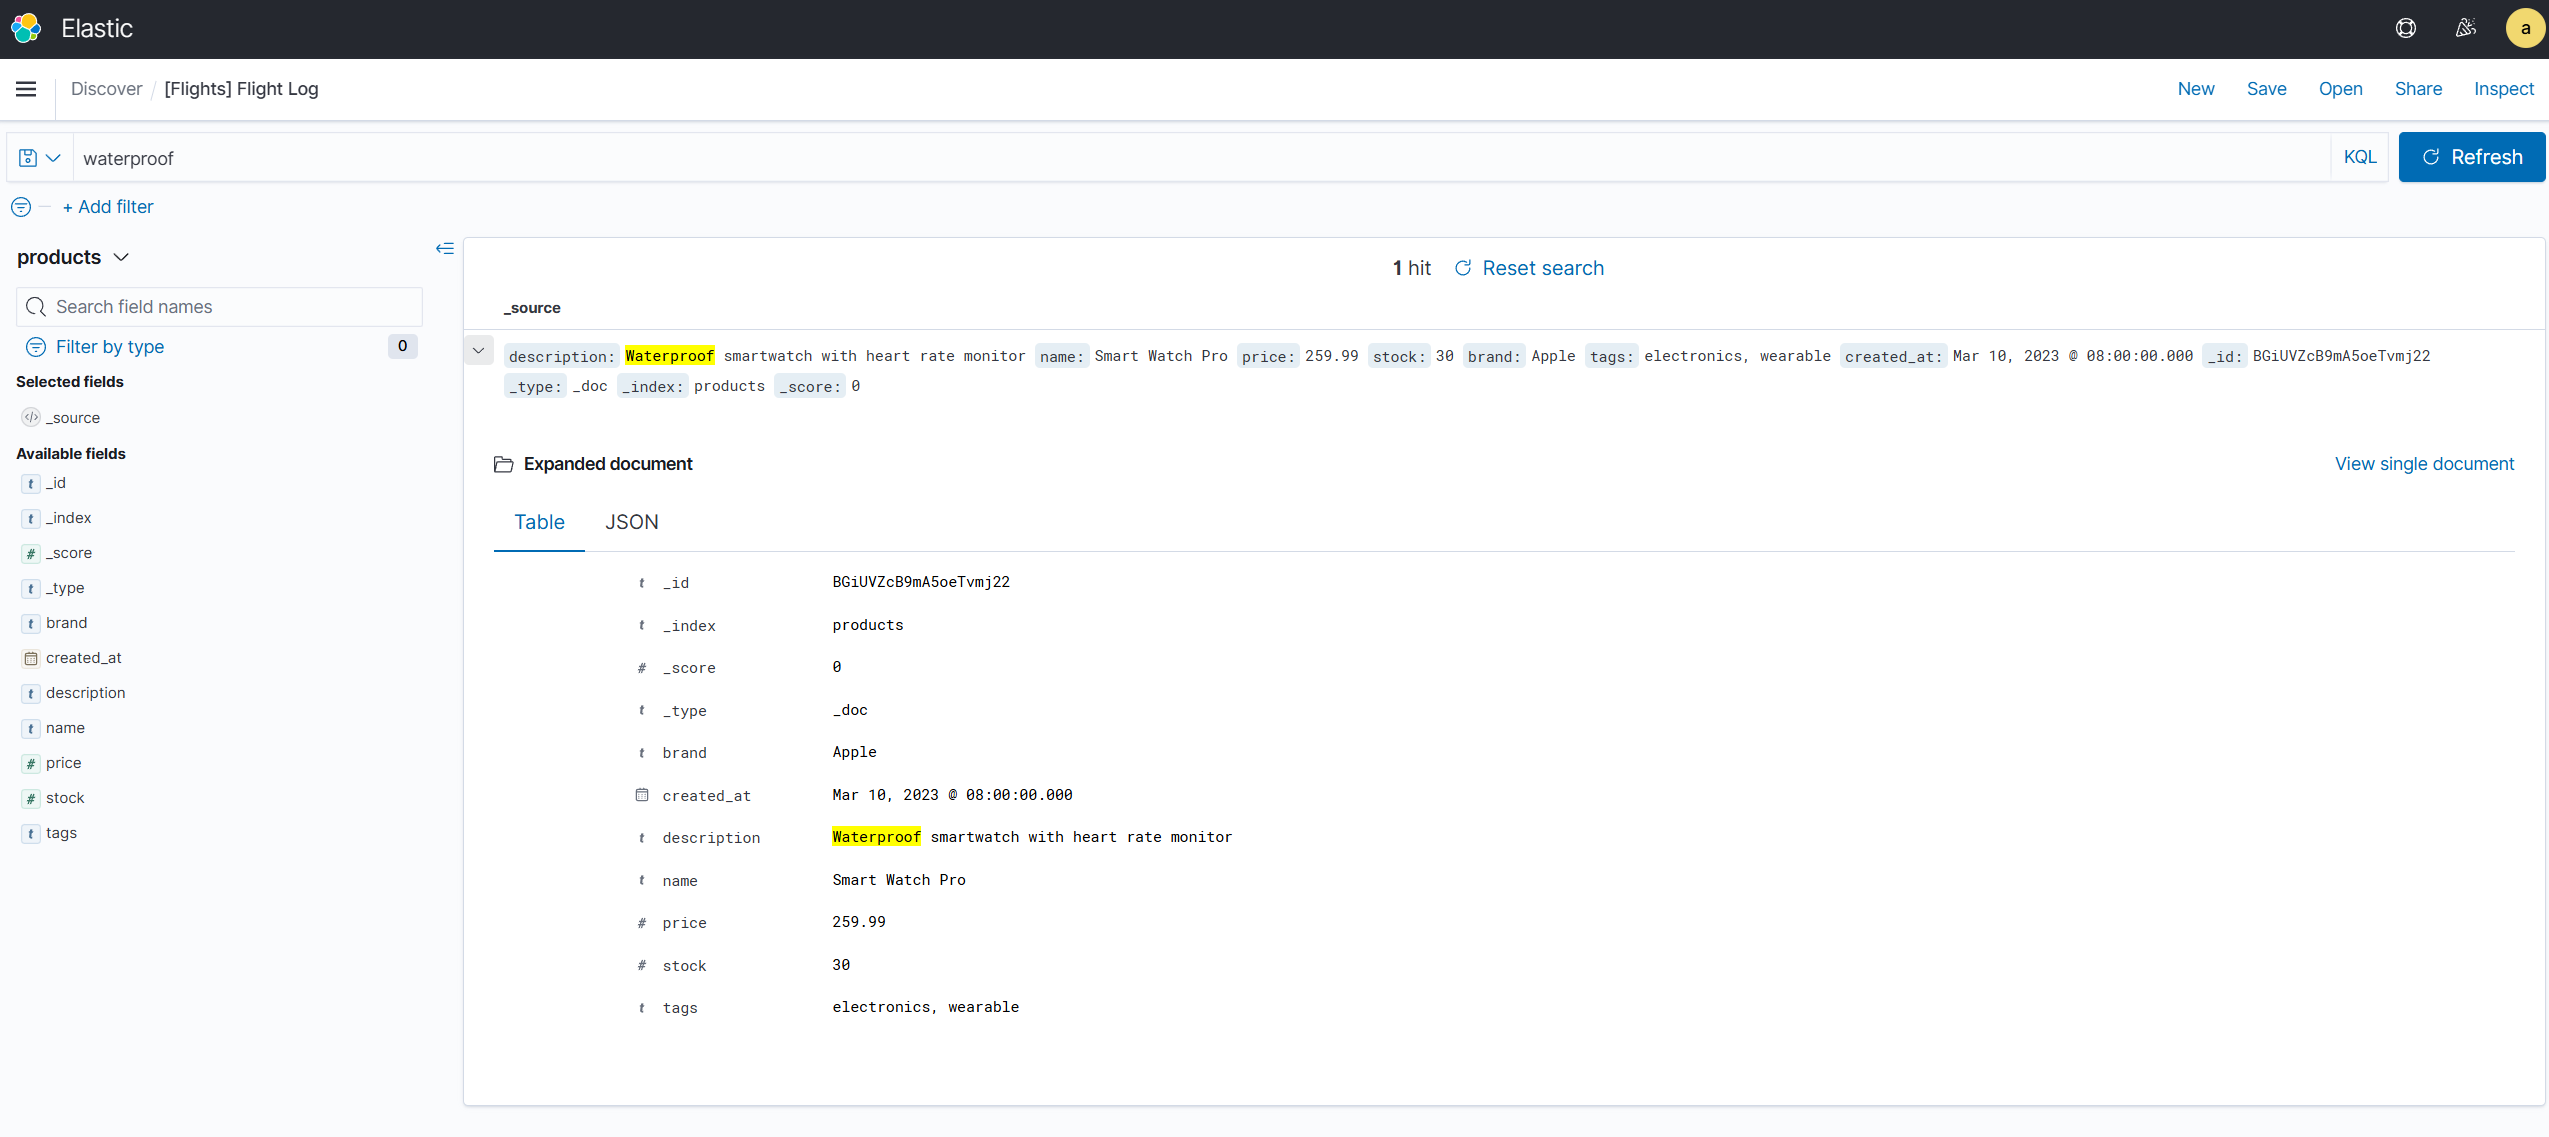Toggle the Filter by type options
Image resolution: width=2549 pixels, height=1137 pixels.
110,347
